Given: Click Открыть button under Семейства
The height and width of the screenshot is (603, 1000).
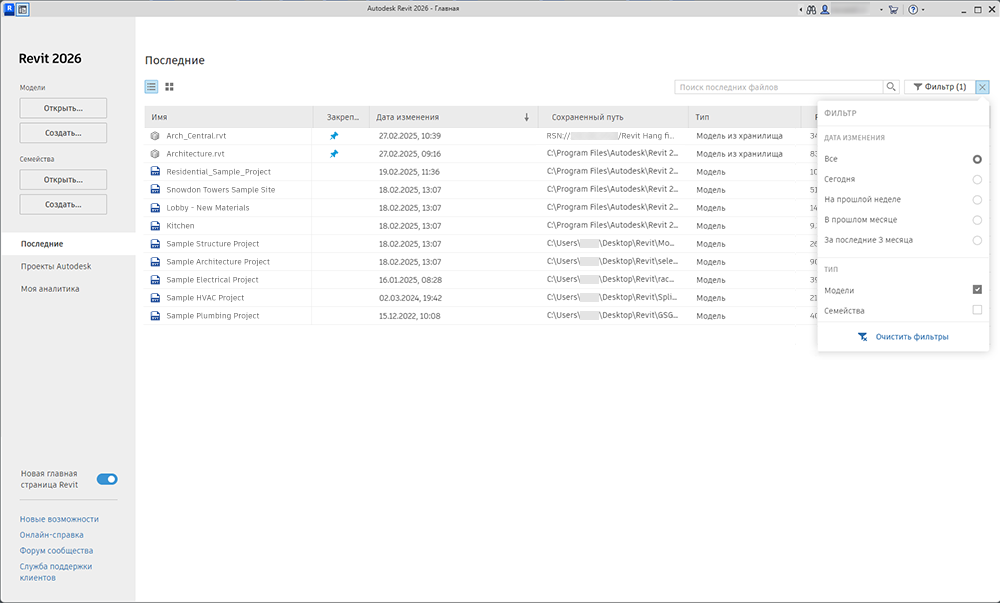Looking at the screenshot, I should point(63,179).
